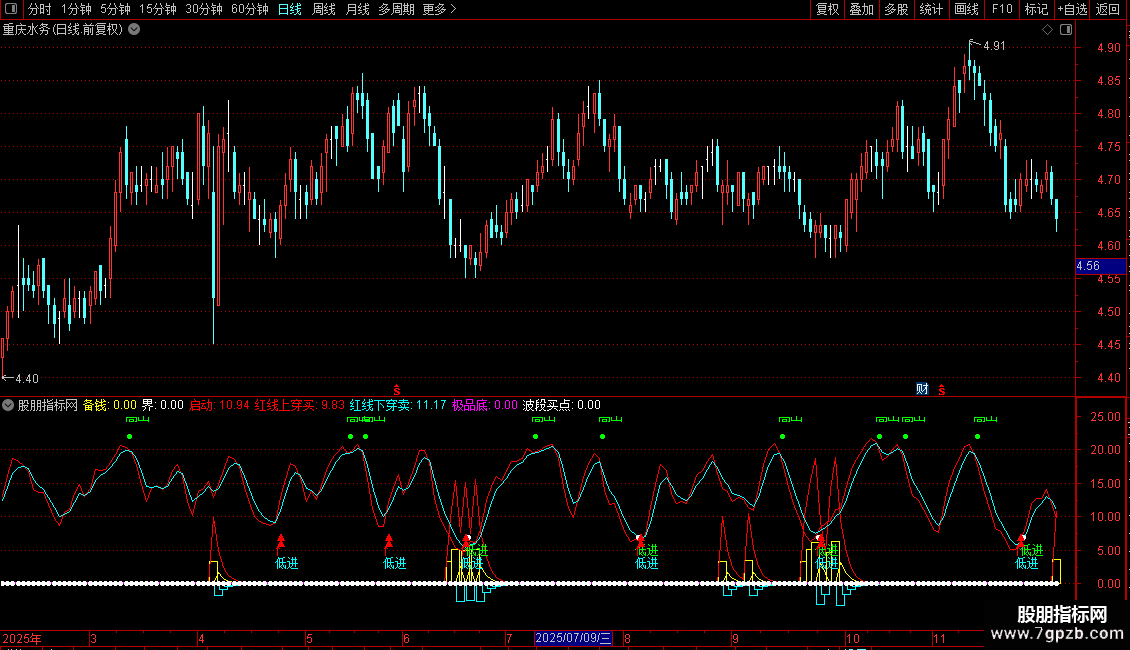
Task: Open the 画线 drawing tools
Action: point(966,9)
